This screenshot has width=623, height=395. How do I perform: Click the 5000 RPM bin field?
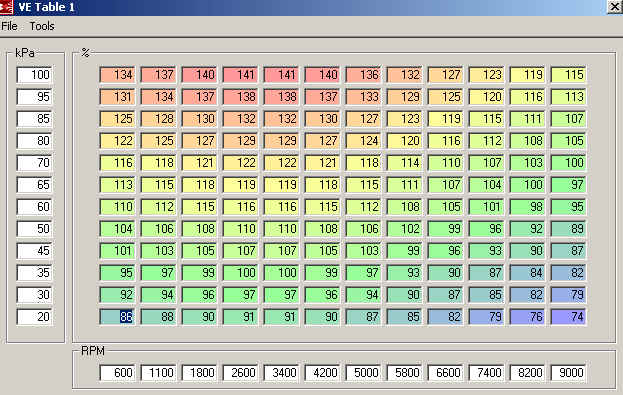click(363, 373)
